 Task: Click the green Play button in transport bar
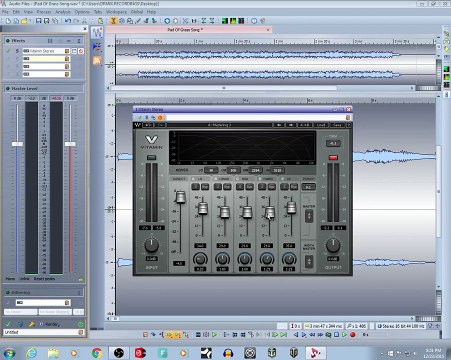pyautogui.click(x=345, y=334)
